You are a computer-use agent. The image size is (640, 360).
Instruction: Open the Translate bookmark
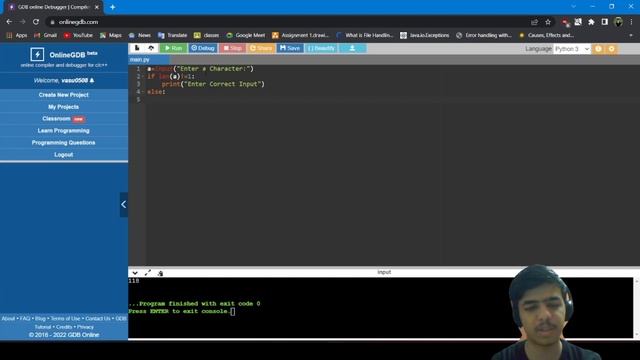(172, 36)
